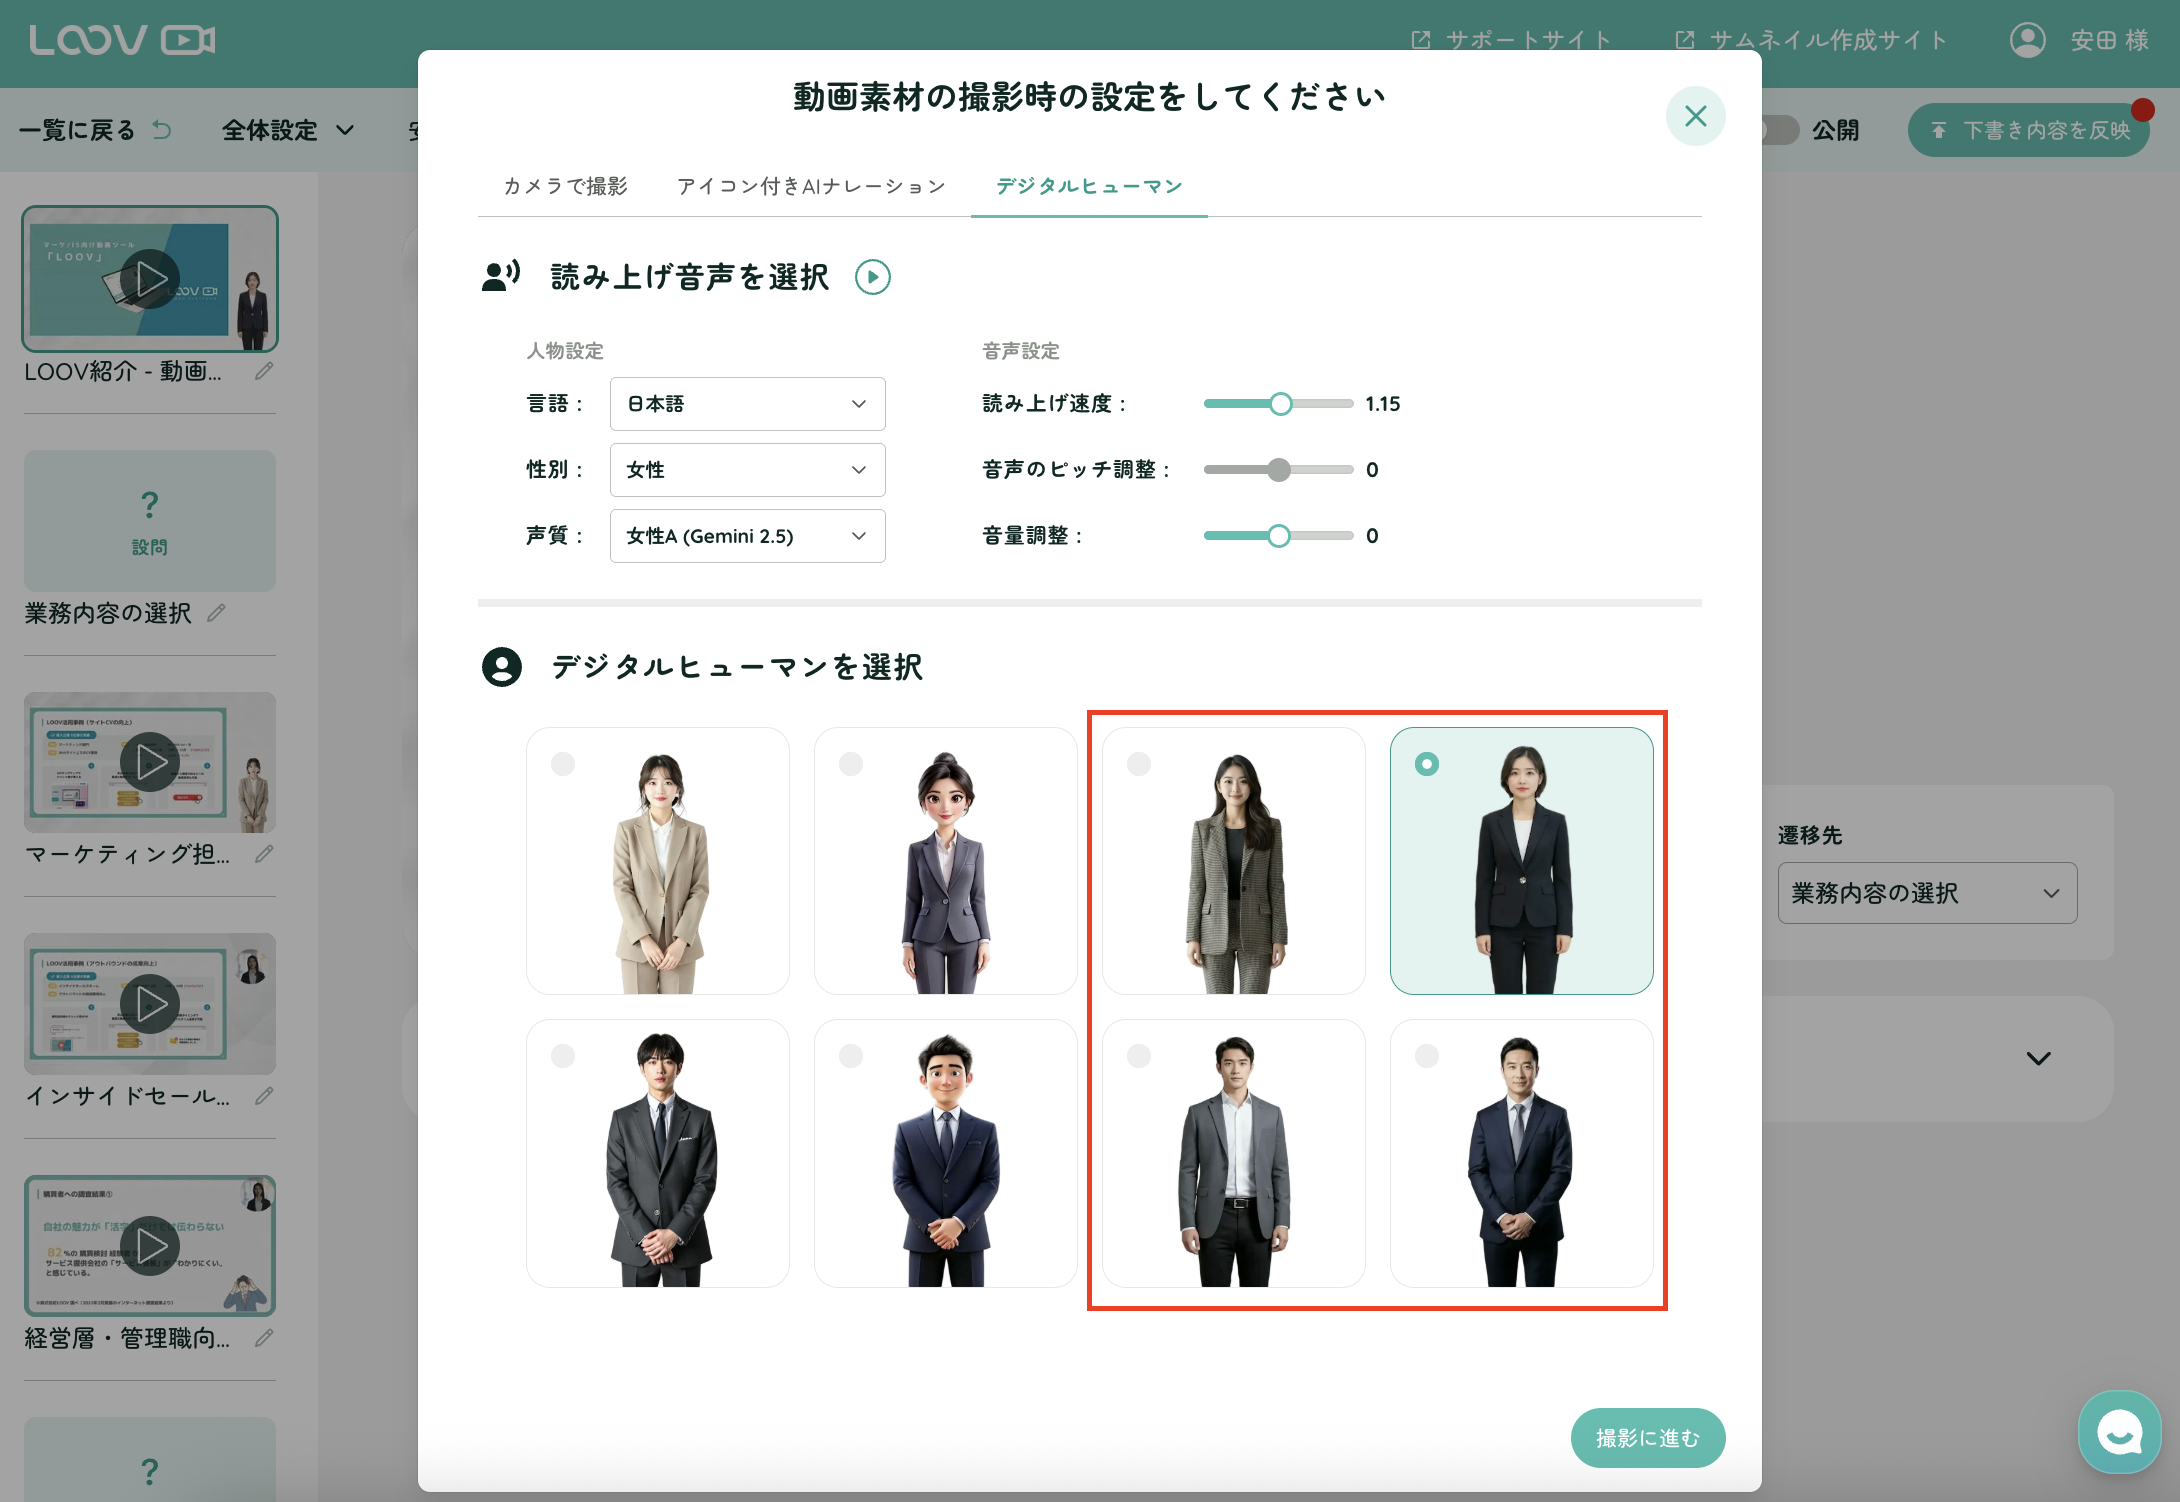
Task: Click edit pencil next to 業務内容の選択
Action: (216, 613)
